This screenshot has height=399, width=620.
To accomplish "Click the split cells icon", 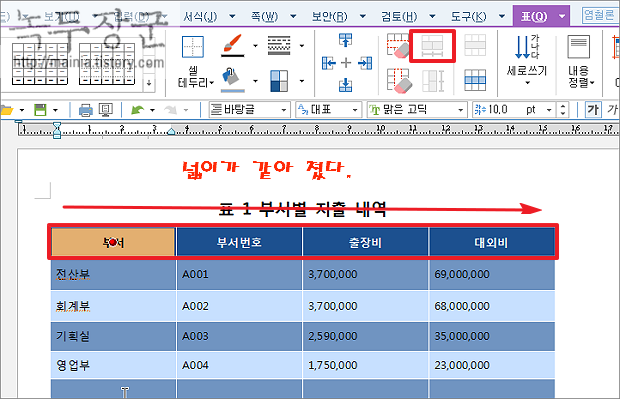I will coord(475,80).
